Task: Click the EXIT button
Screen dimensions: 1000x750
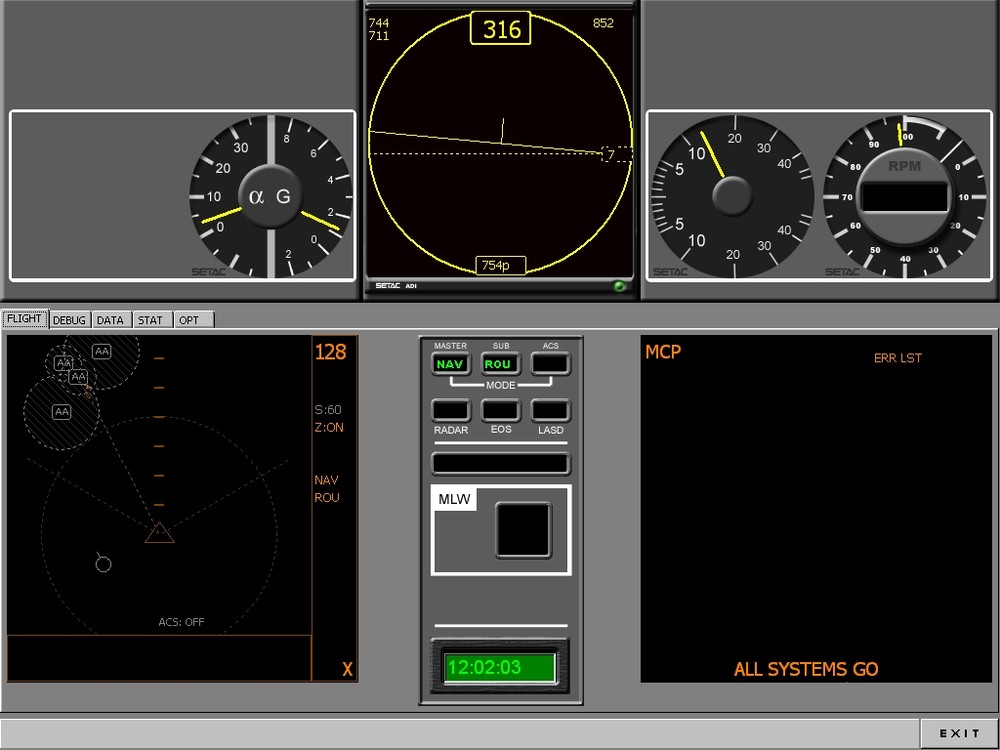Action: tap(959, 733)
